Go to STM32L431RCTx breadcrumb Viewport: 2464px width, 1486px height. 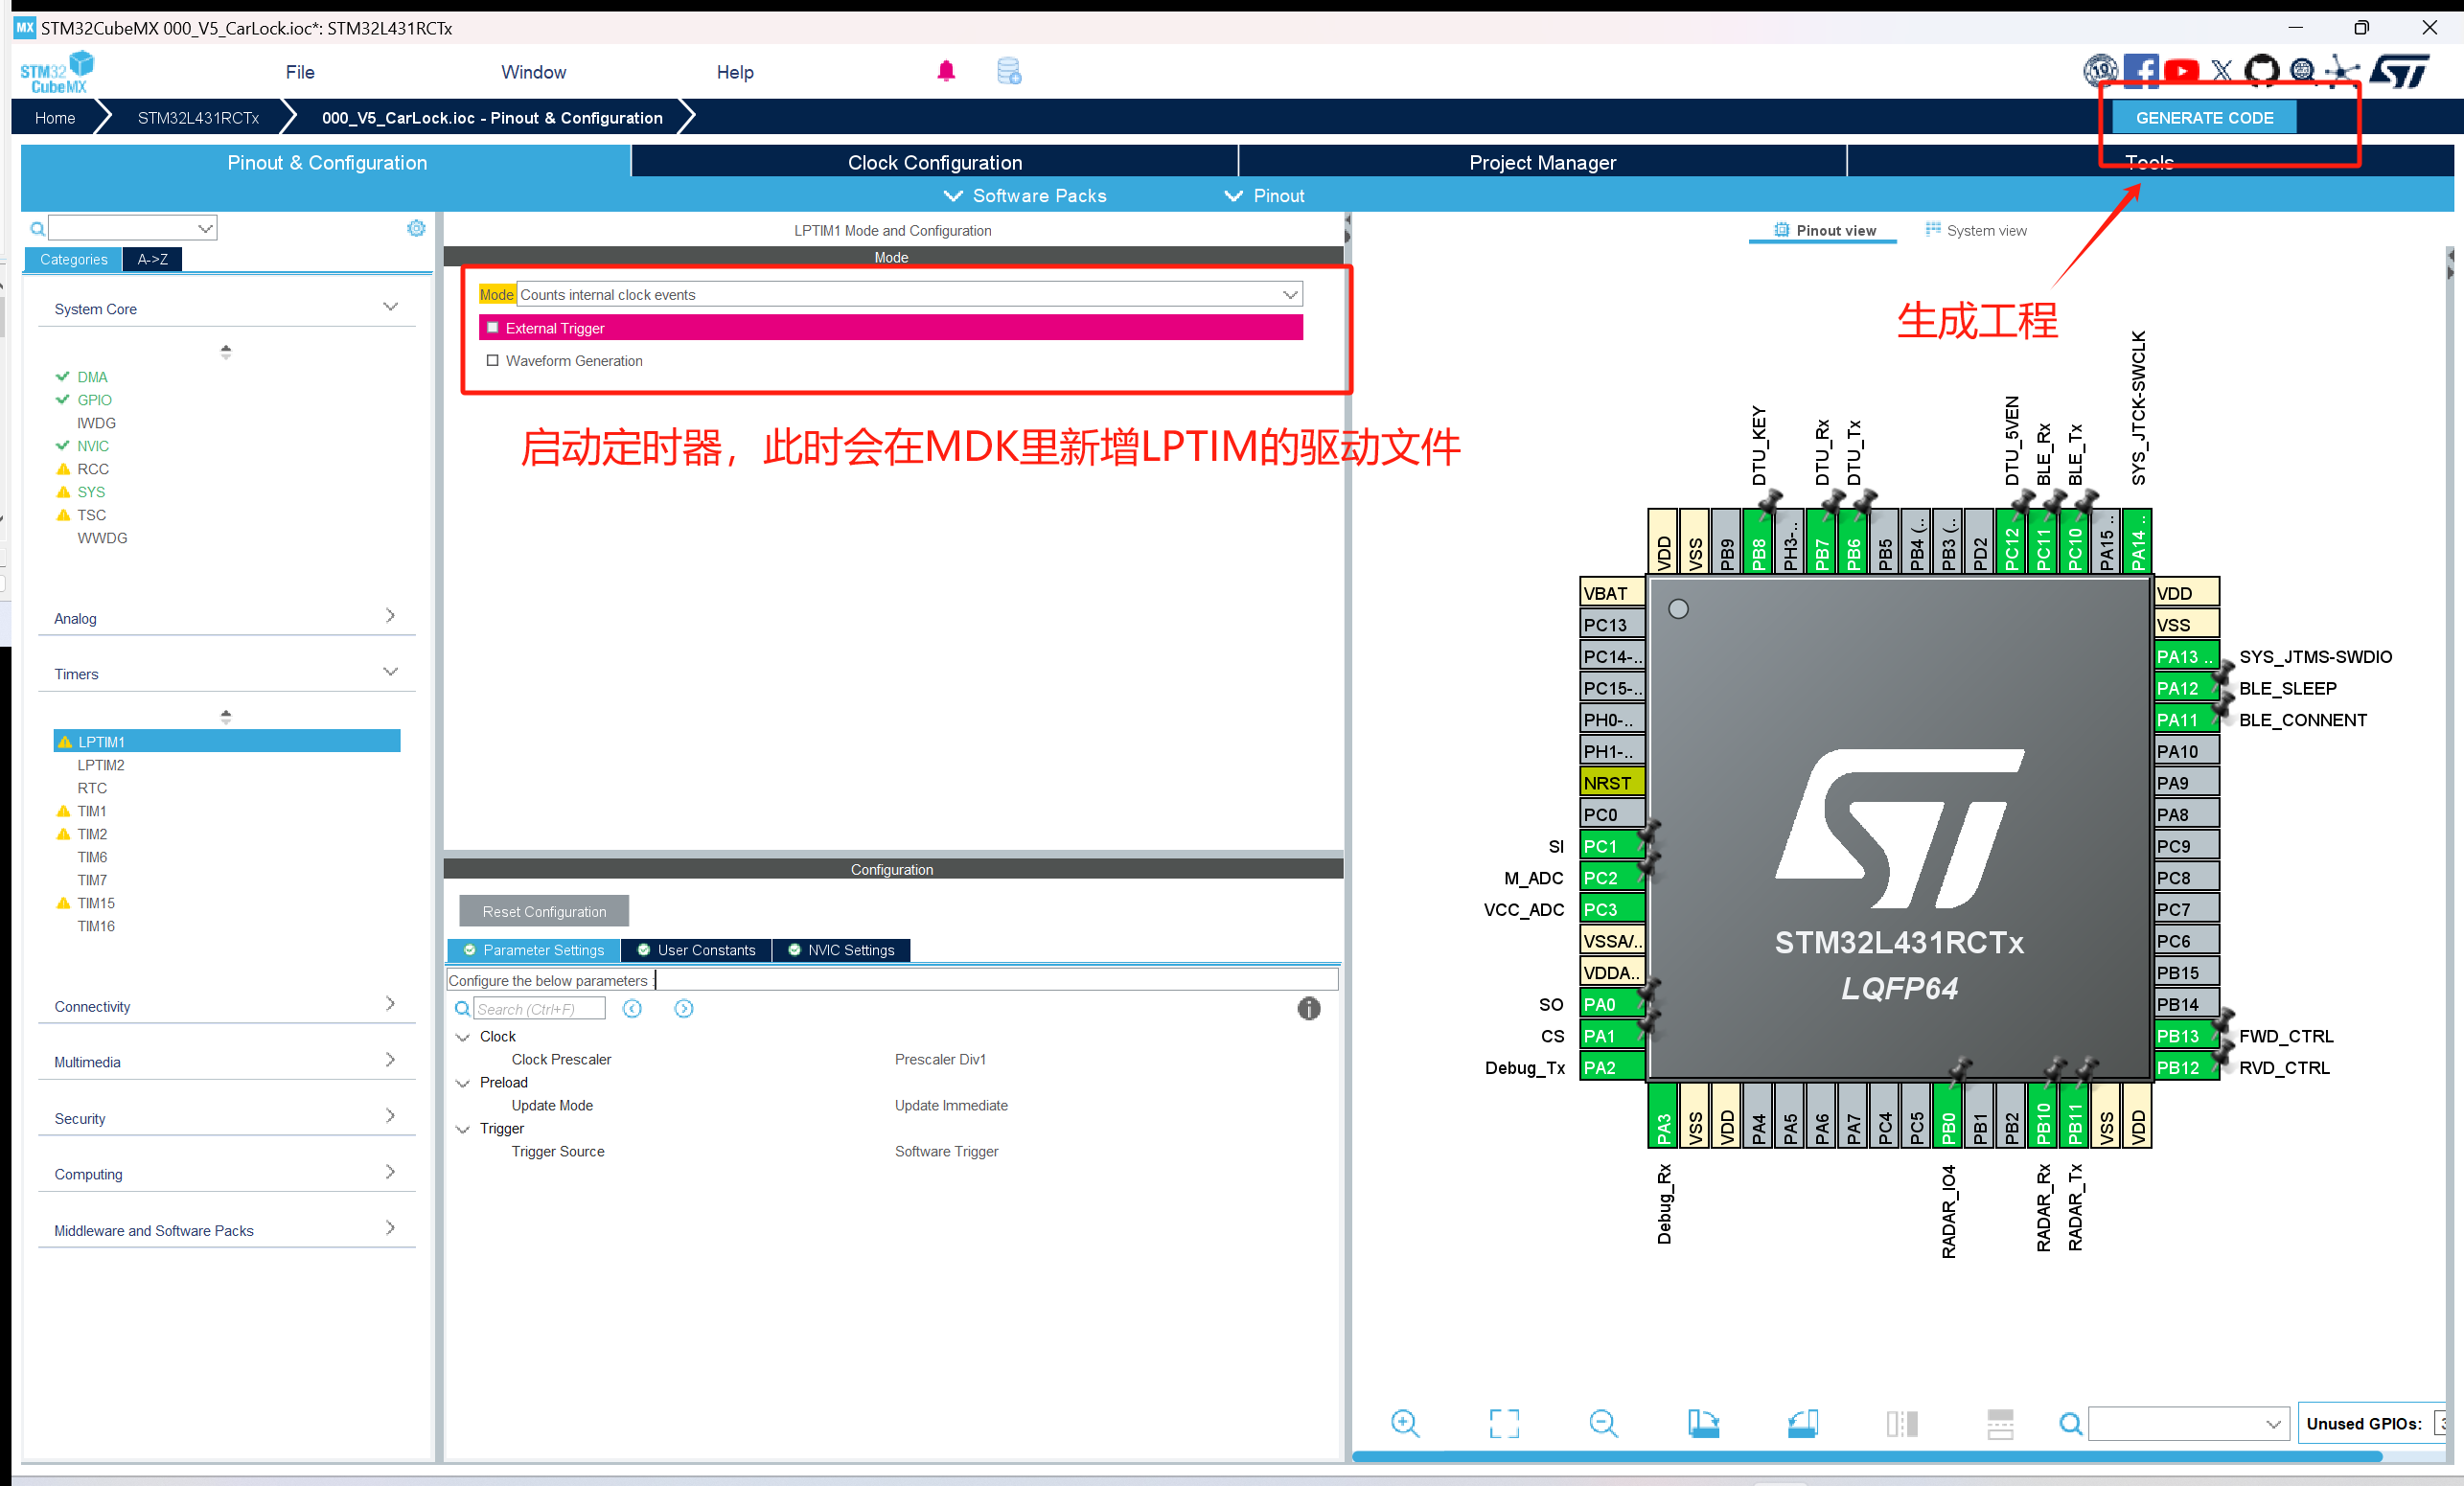click(x=198, y=117)
